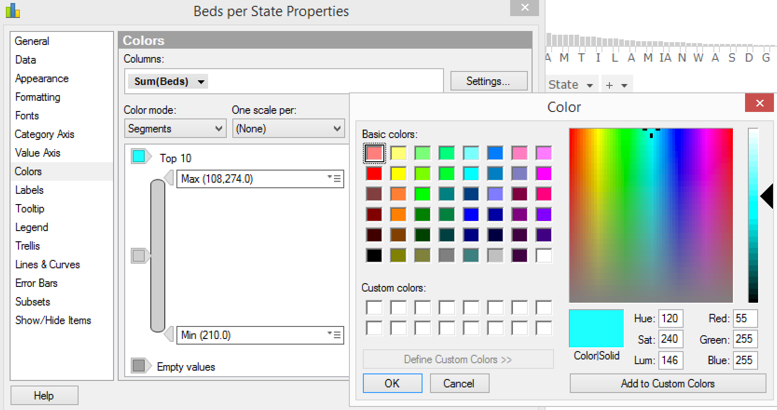Select the black basic color swatch
Screen dimensions: 777x410
(373, 255)
